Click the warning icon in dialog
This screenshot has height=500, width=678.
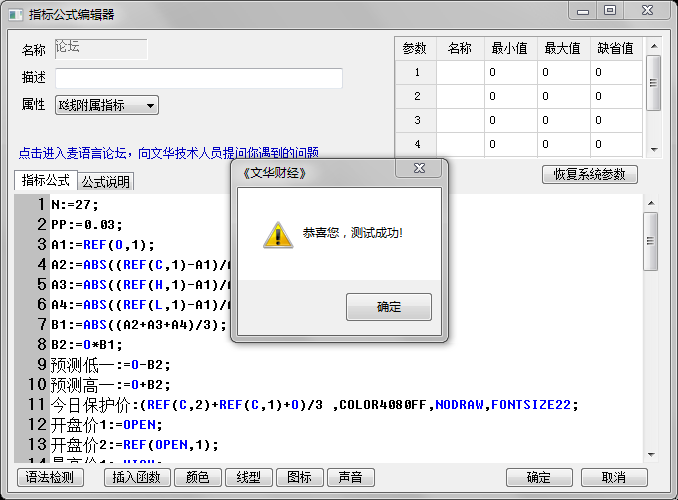[278, 235]
